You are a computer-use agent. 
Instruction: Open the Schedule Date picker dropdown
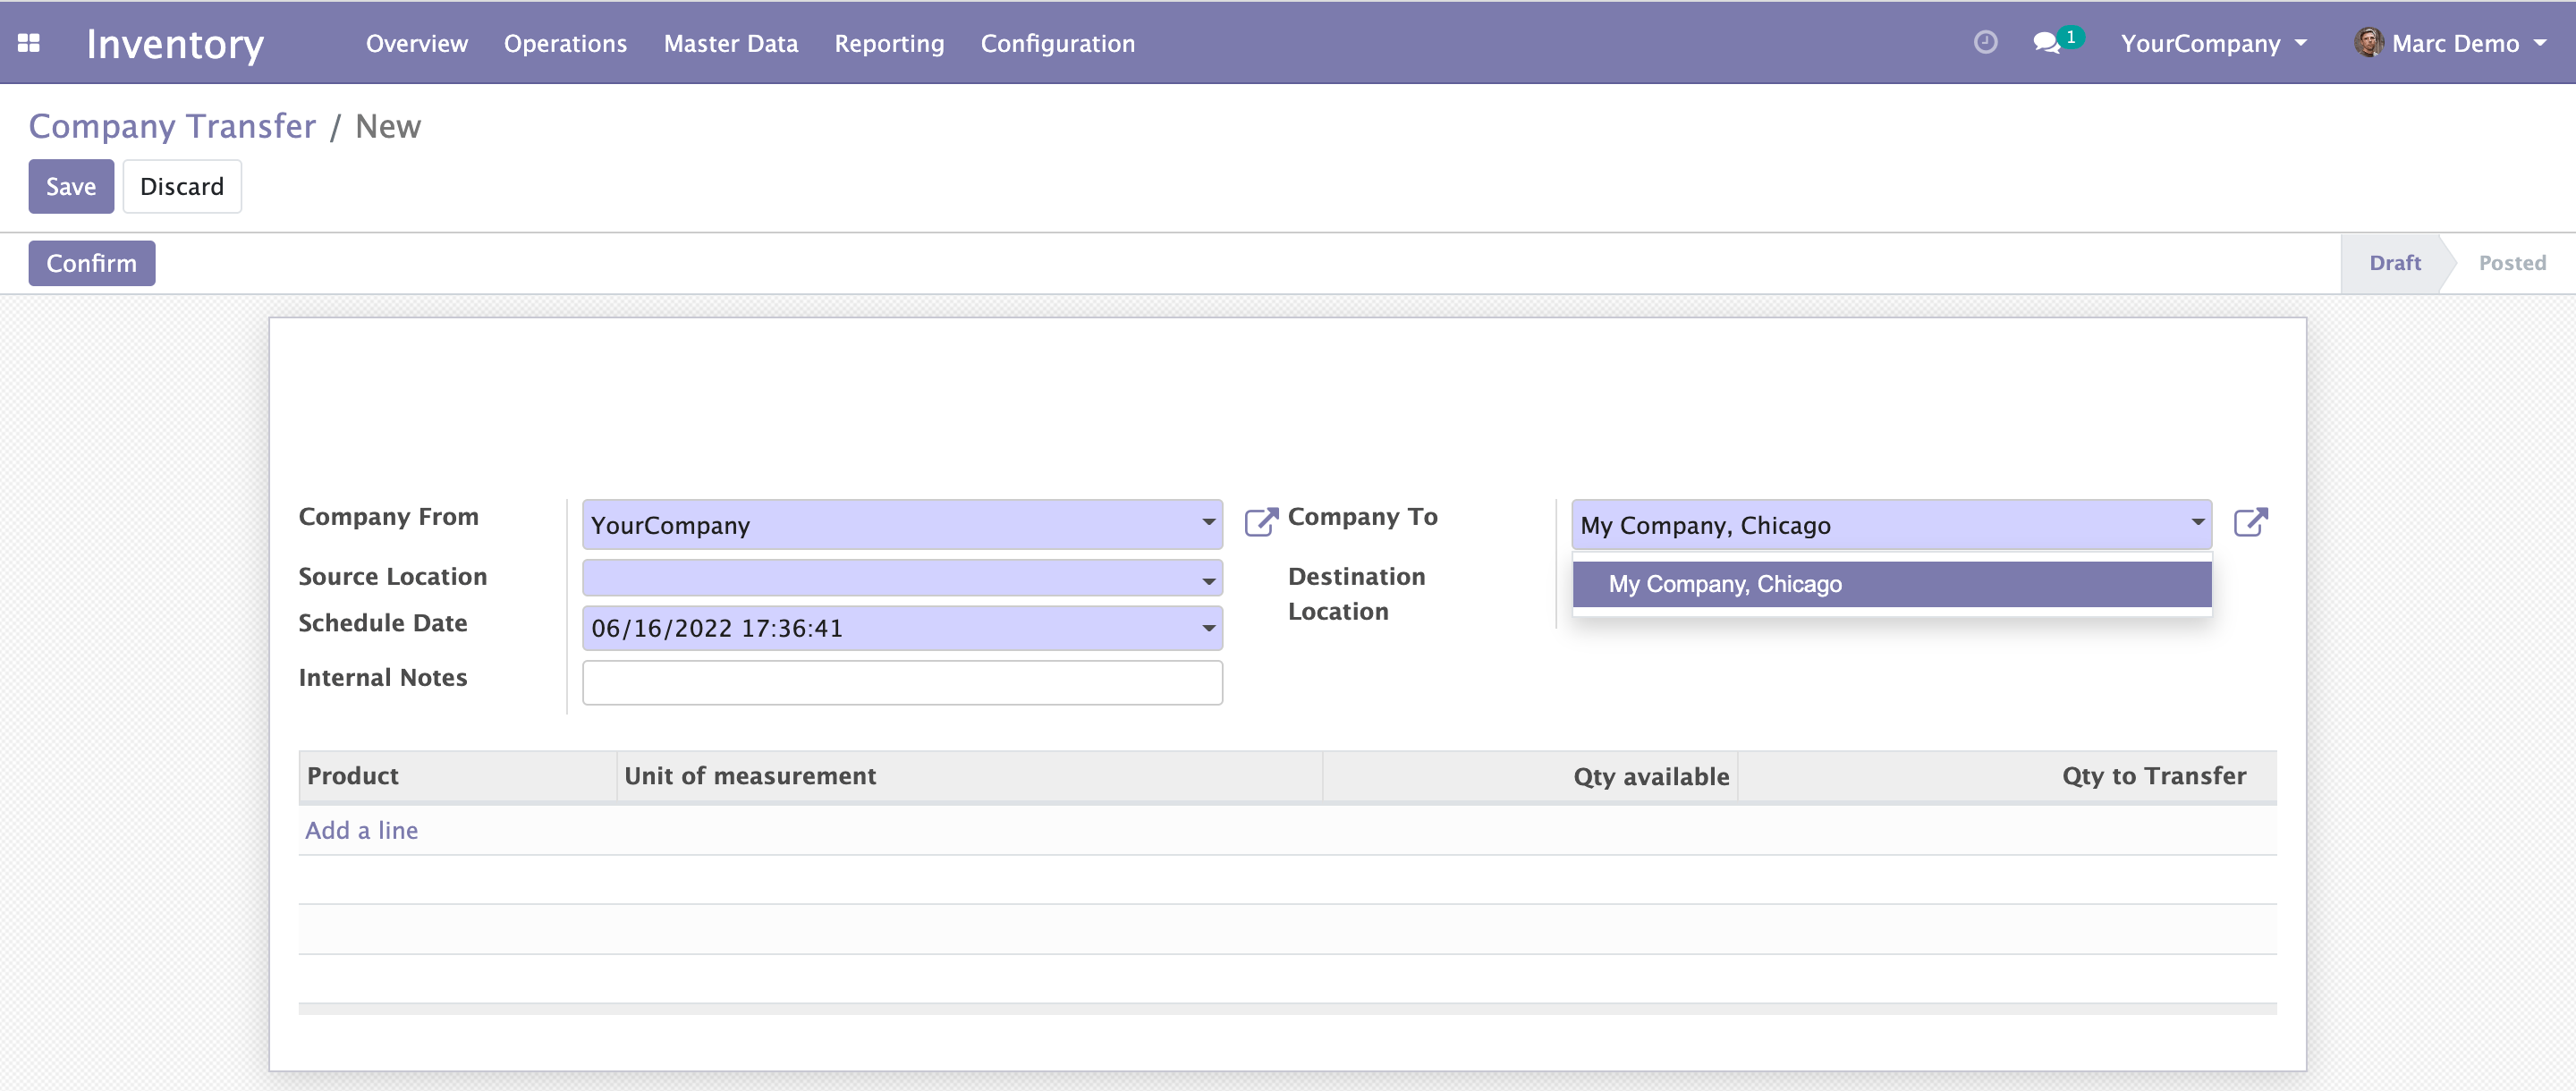tap(1208, 629)
